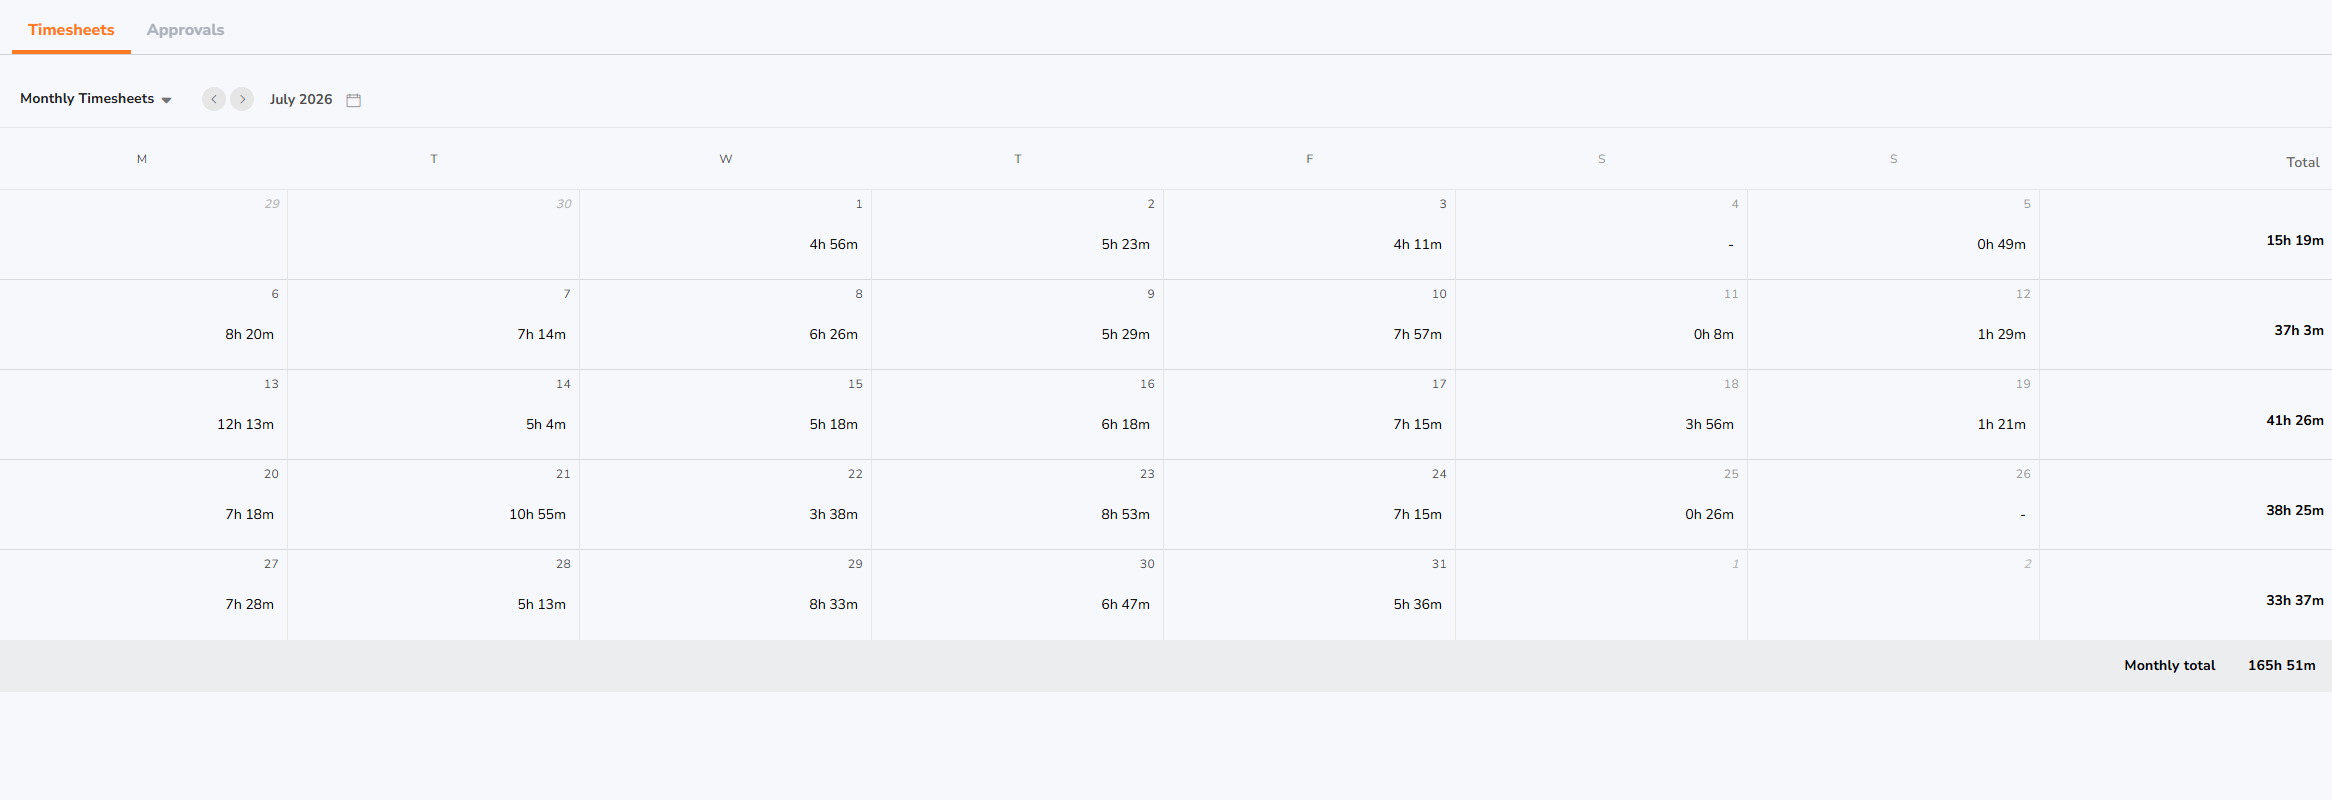This screenshot has width=2332, height=800.
Task: Open the 12h 13m entry on July 13
Action: click(245, 424)
